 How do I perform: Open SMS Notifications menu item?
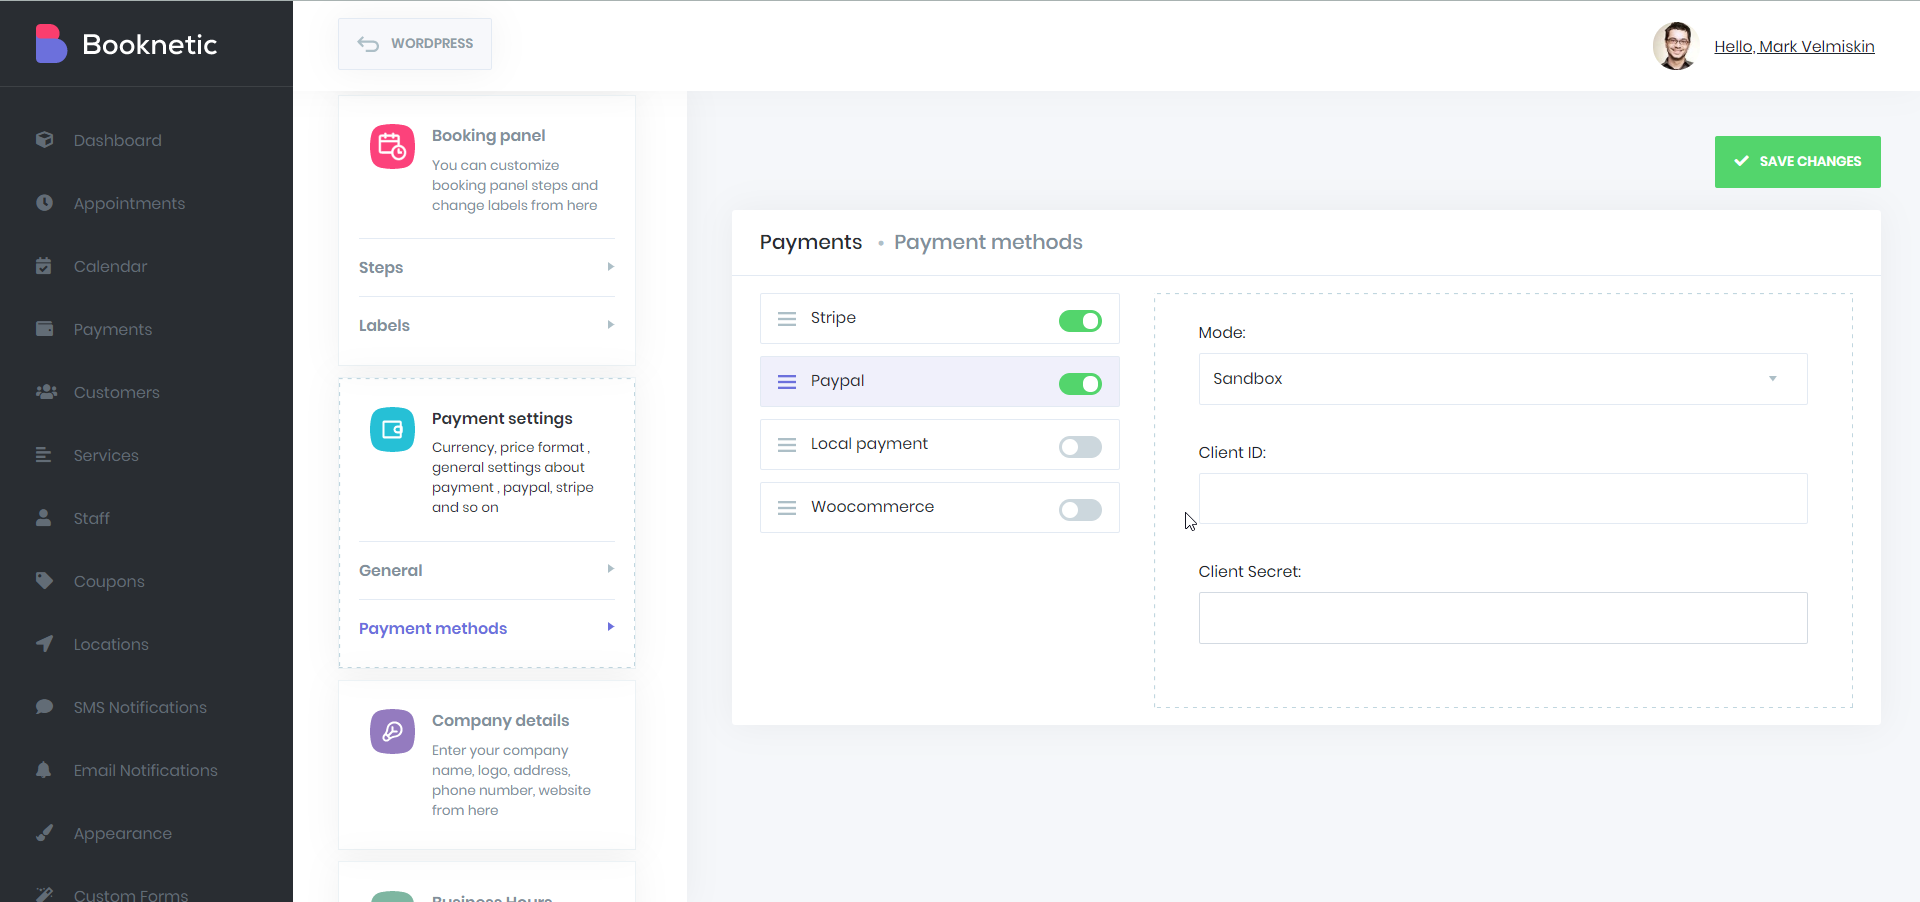140,707
